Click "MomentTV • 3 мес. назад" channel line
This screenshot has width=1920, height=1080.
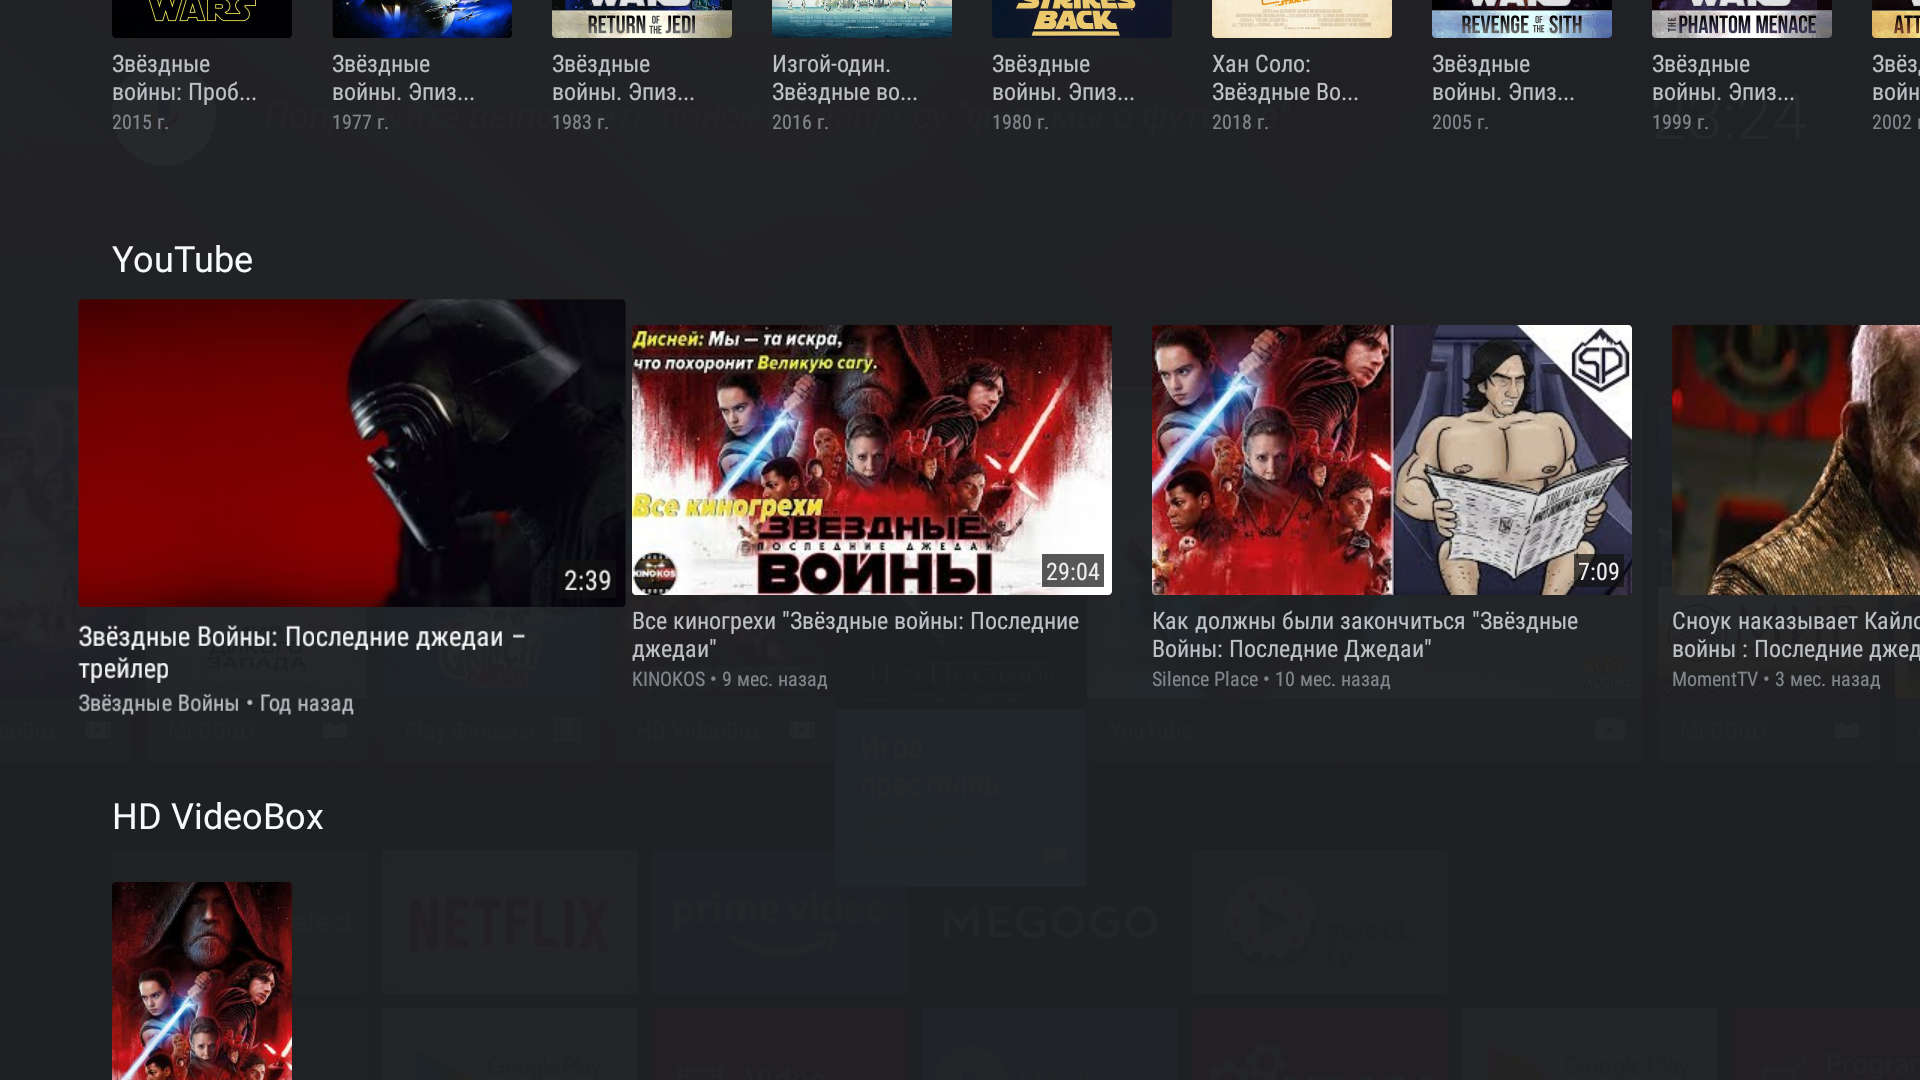point(1776,679)
